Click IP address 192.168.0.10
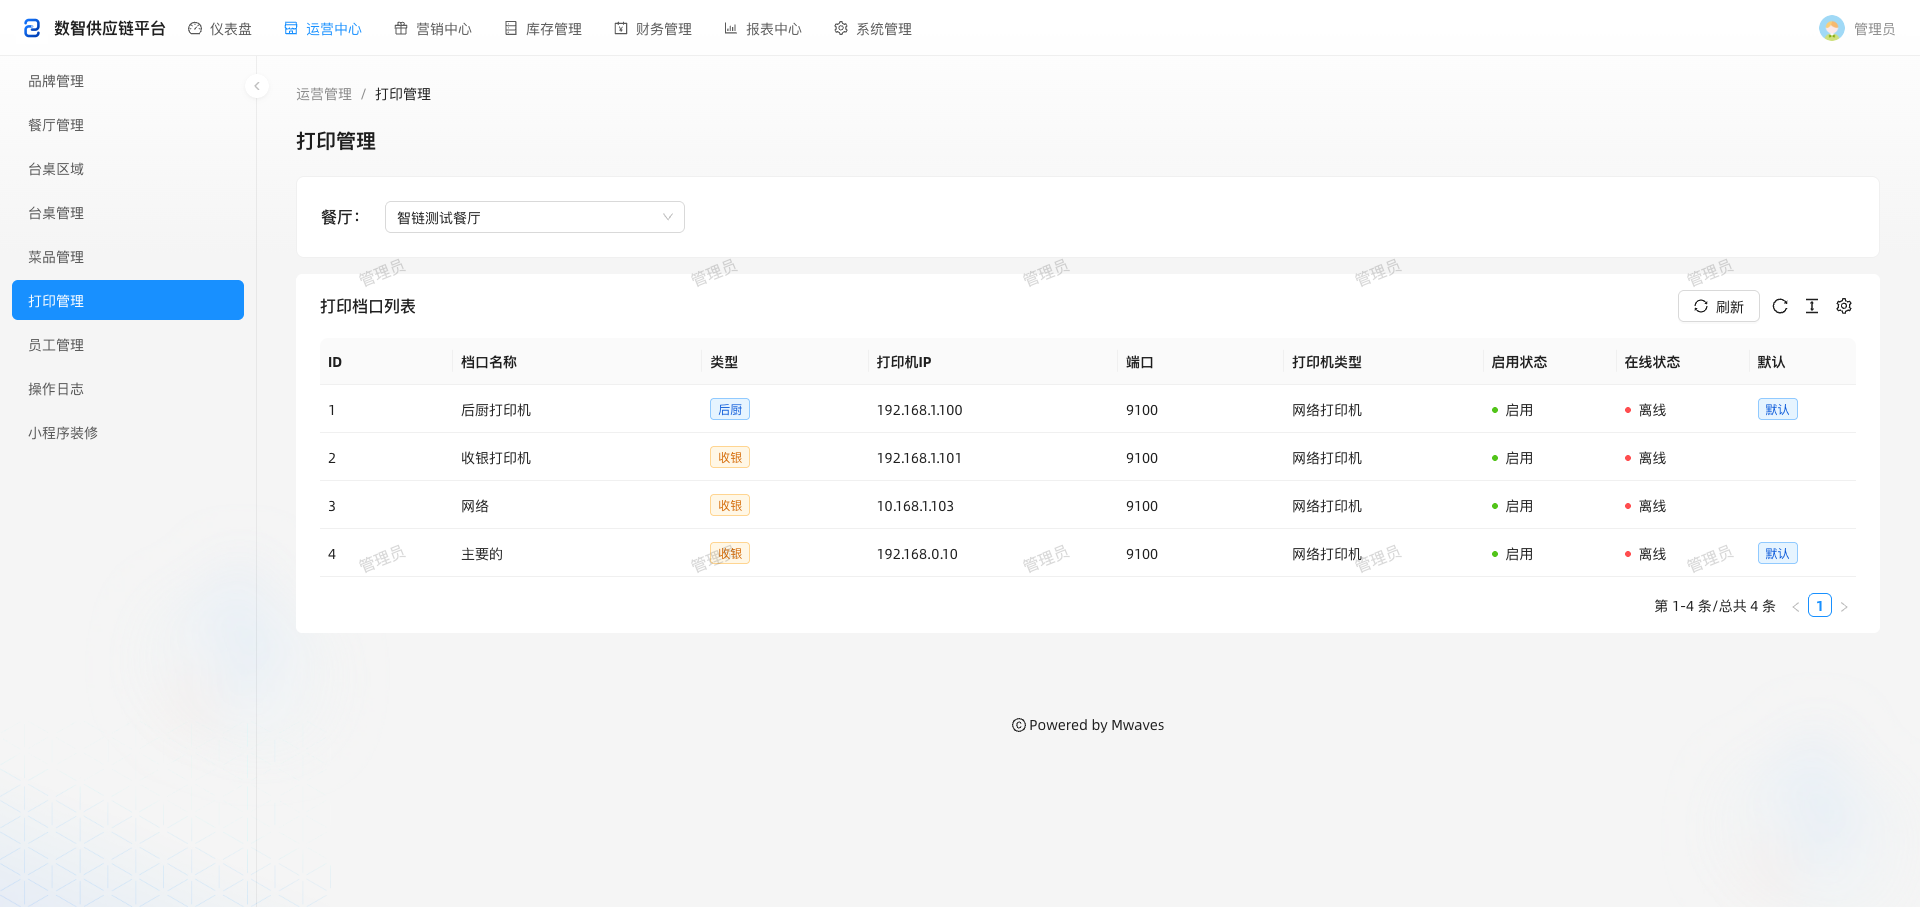The image size is (1920, 907). click(x=917, y=554)
